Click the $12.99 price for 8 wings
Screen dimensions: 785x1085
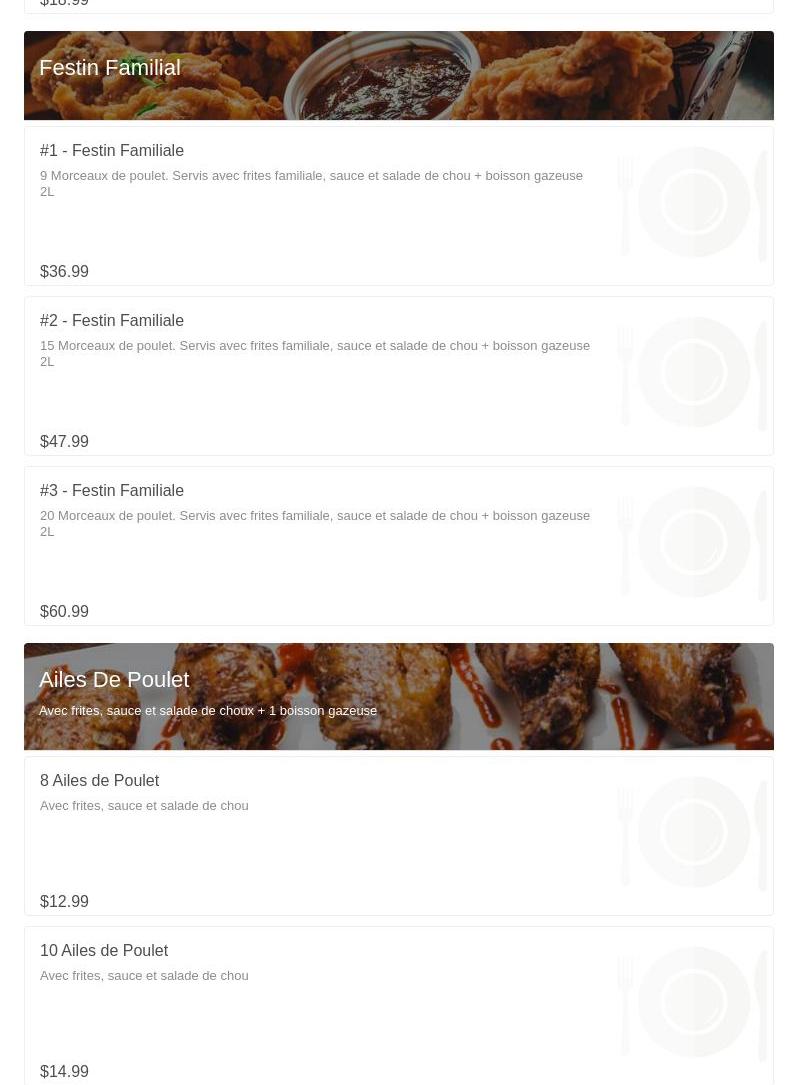click(x=64, y=902)
